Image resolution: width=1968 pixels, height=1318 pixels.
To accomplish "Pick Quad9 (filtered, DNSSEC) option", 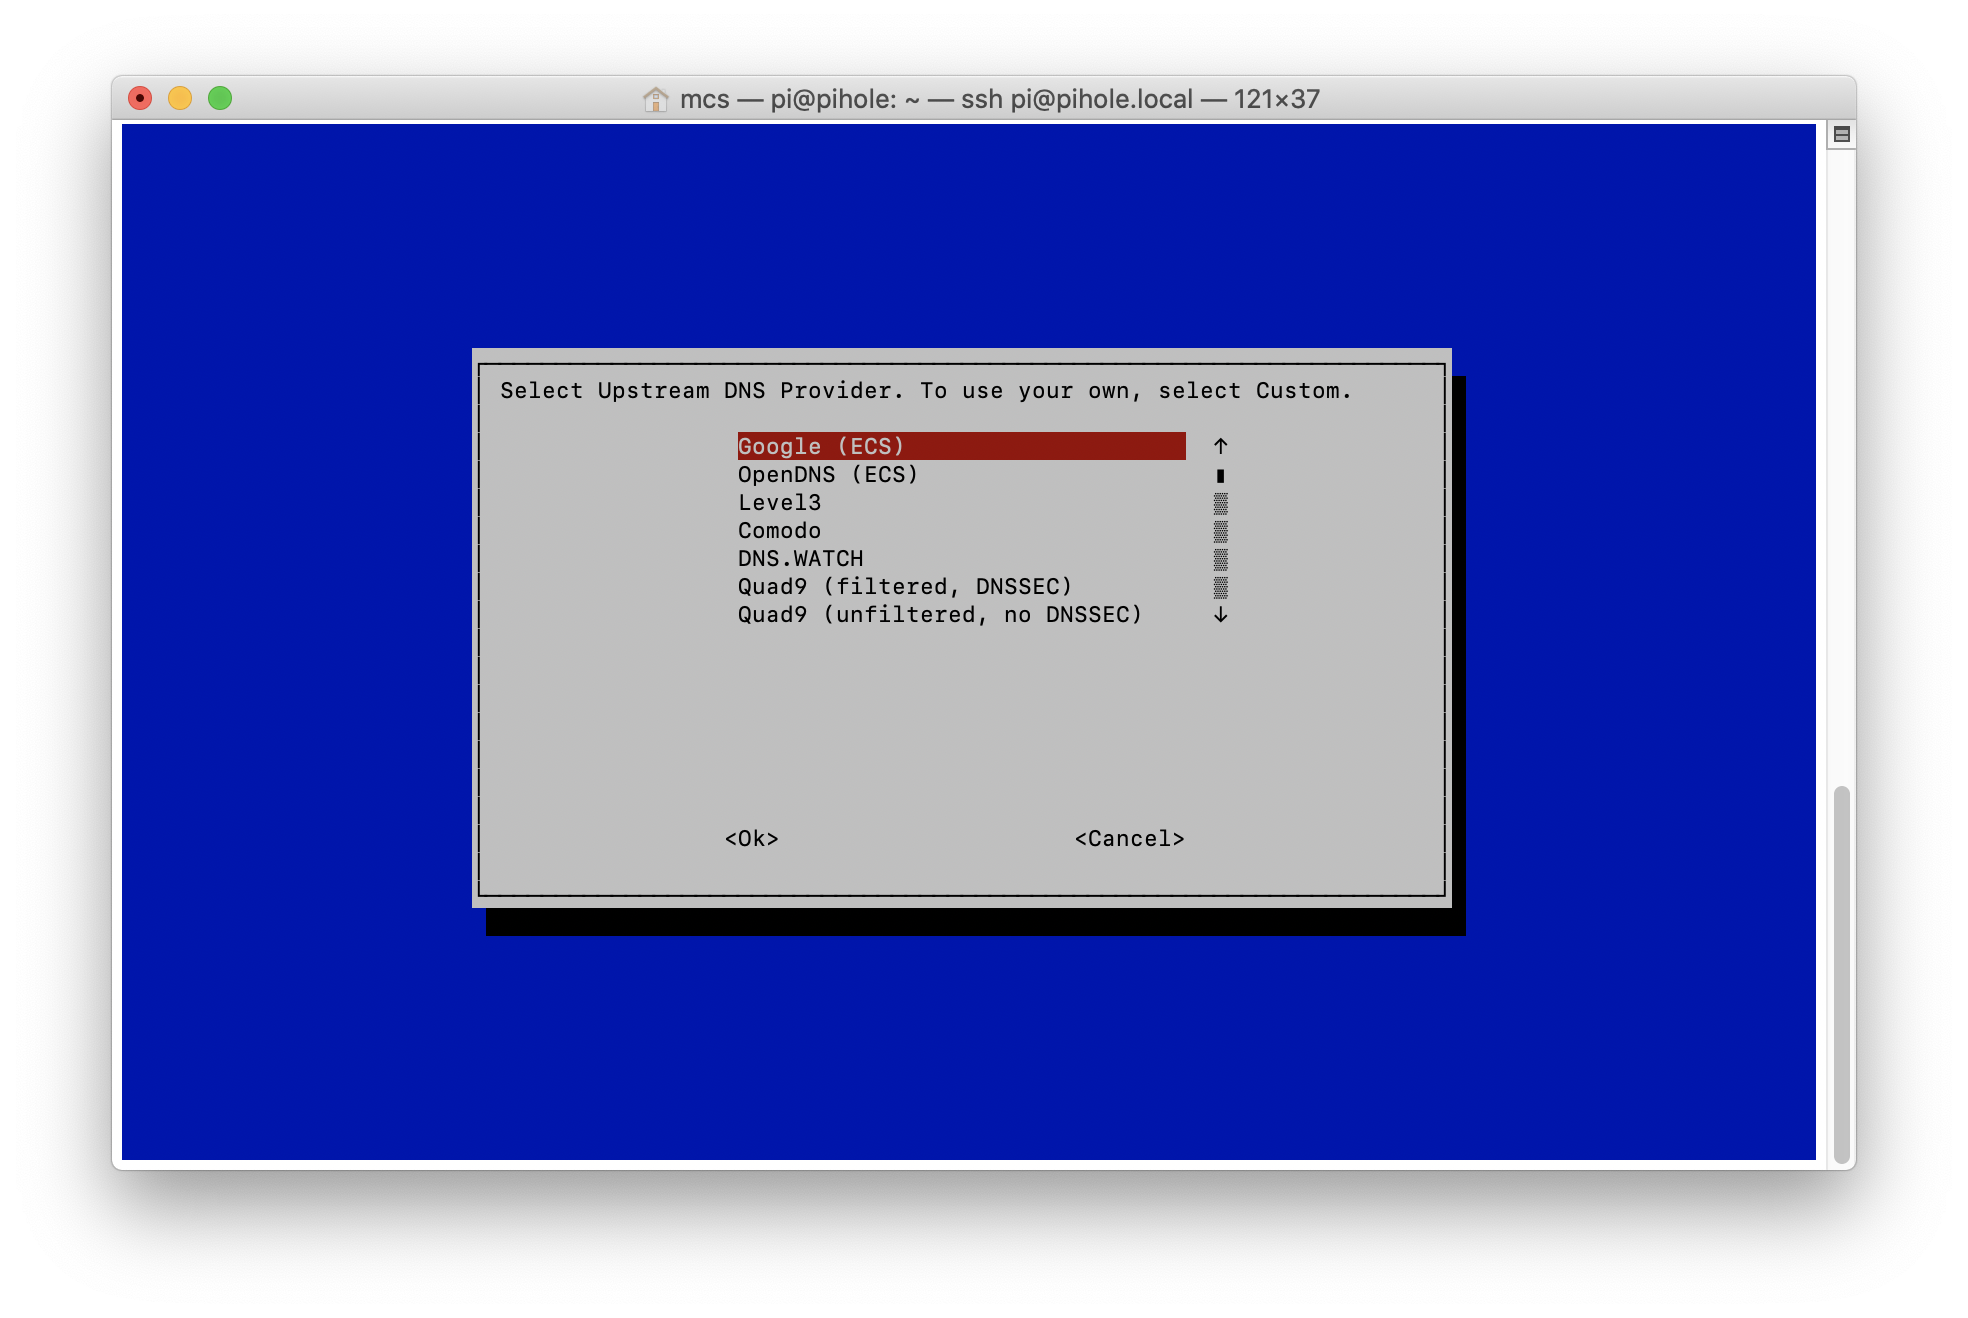I will [905, 586].
